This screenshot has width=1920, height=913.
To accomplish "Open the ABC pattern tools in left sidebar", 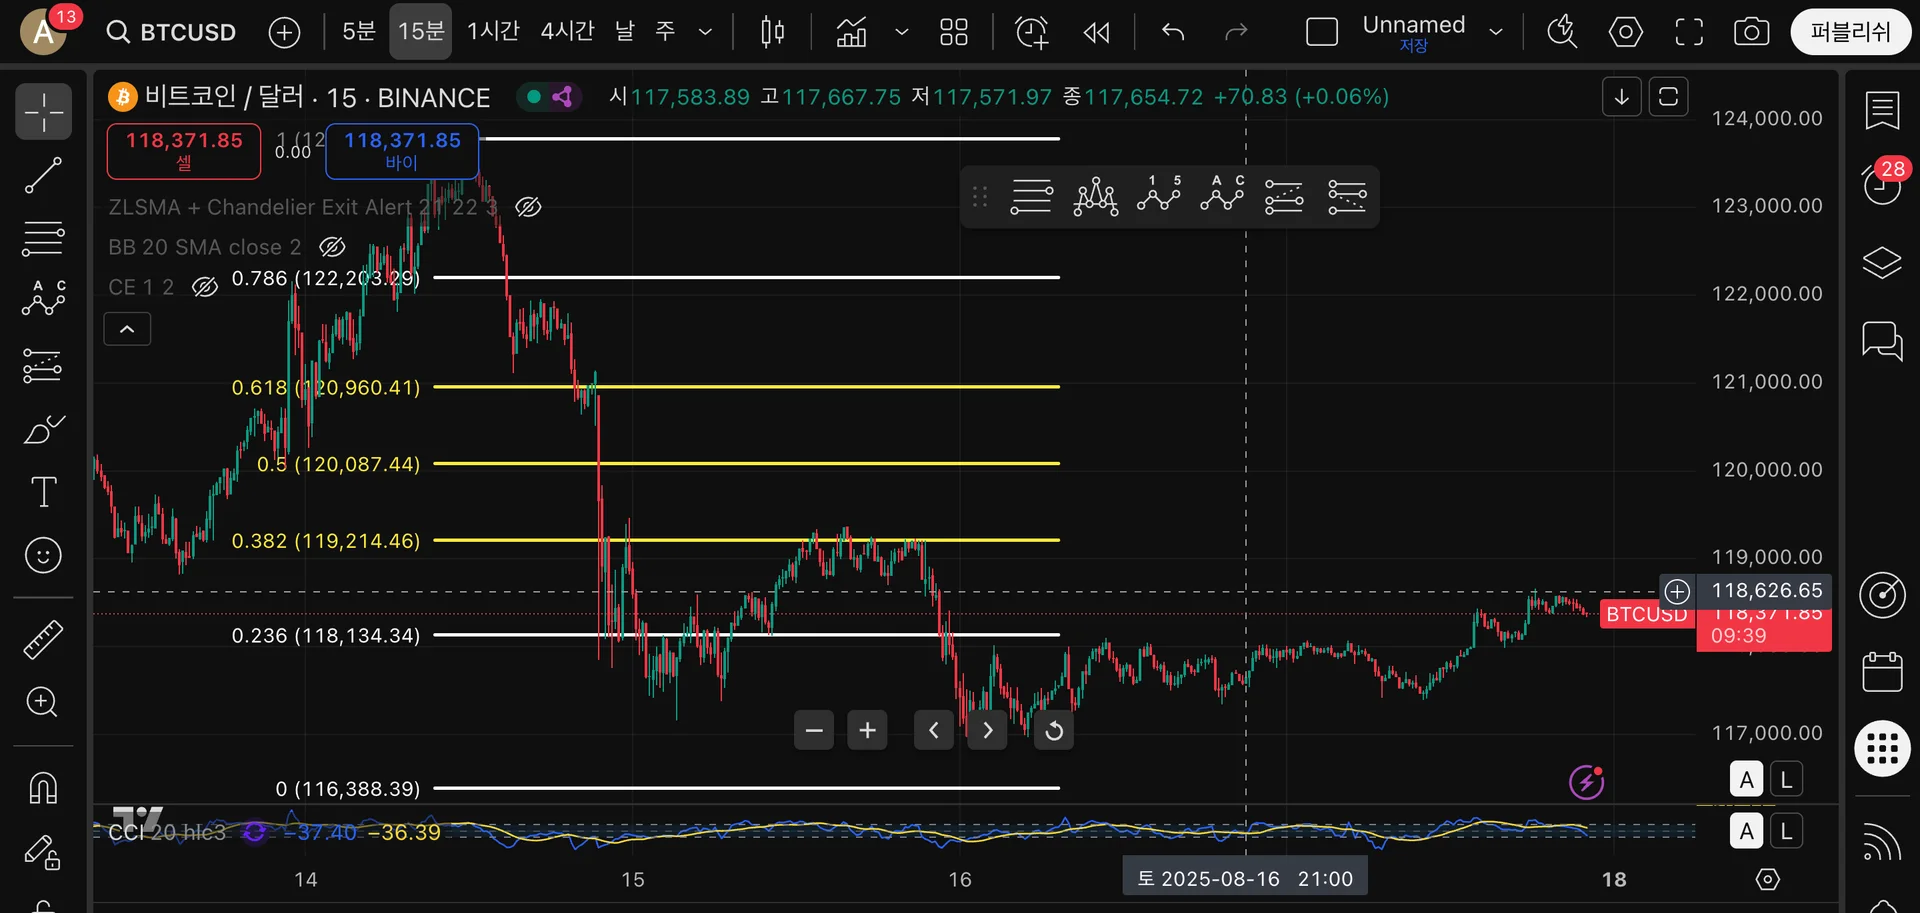I will (43, 299).
